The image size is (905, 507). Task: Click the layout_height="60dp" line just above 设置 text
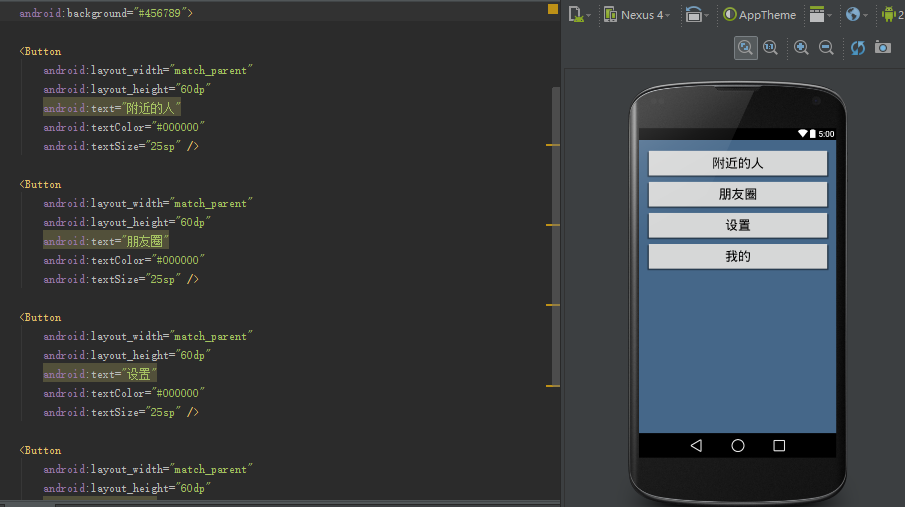point(127,355)
